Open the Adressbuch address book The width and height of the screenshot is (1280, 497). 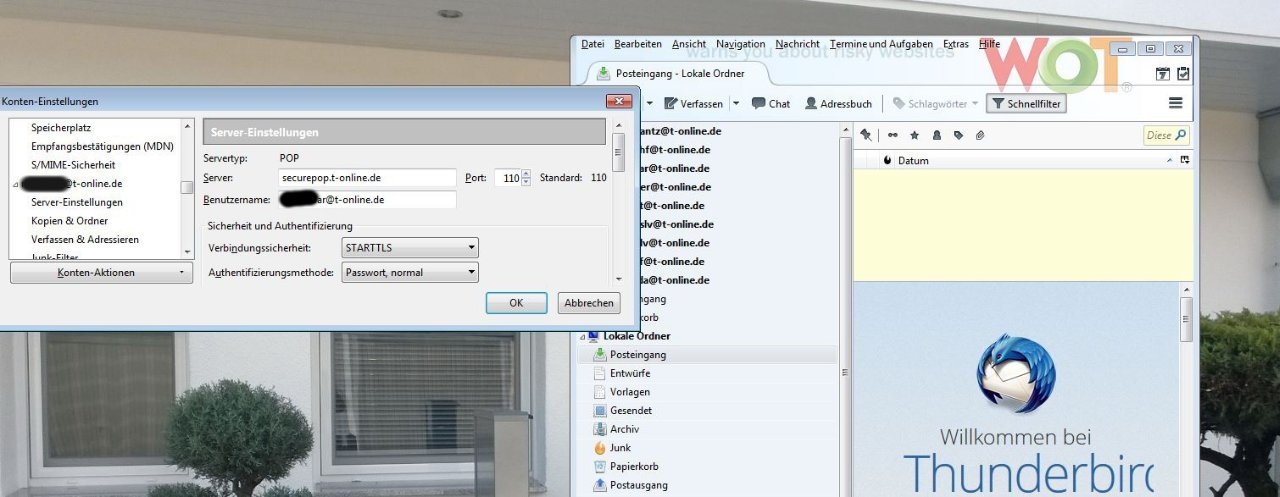pos(838,103)
